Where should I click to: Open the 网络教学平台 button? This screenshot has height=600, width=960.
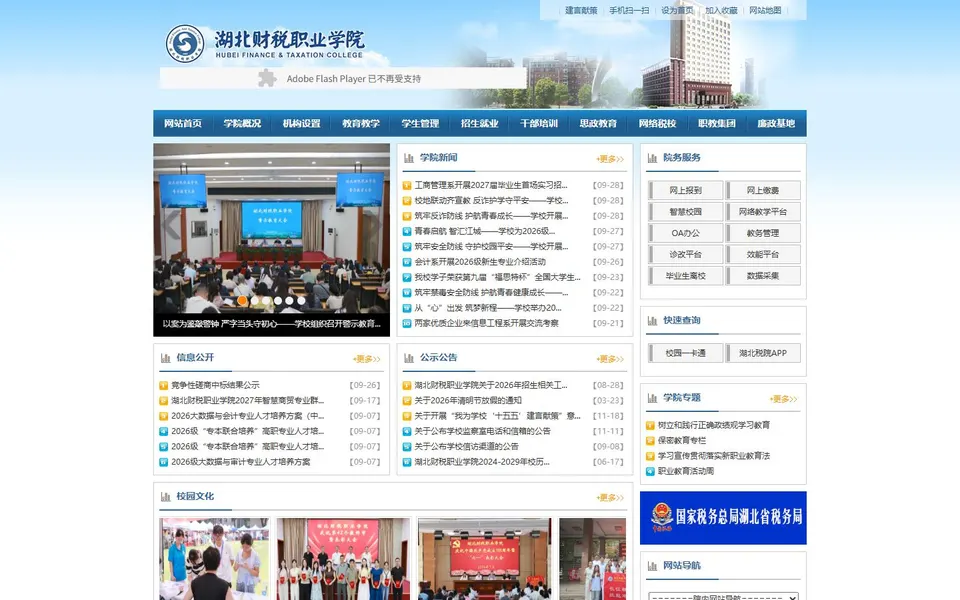763,212
